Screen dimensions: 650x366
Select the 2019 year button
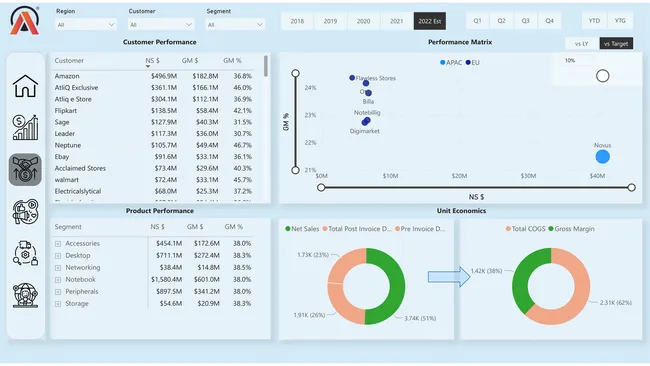coord(330,21)
